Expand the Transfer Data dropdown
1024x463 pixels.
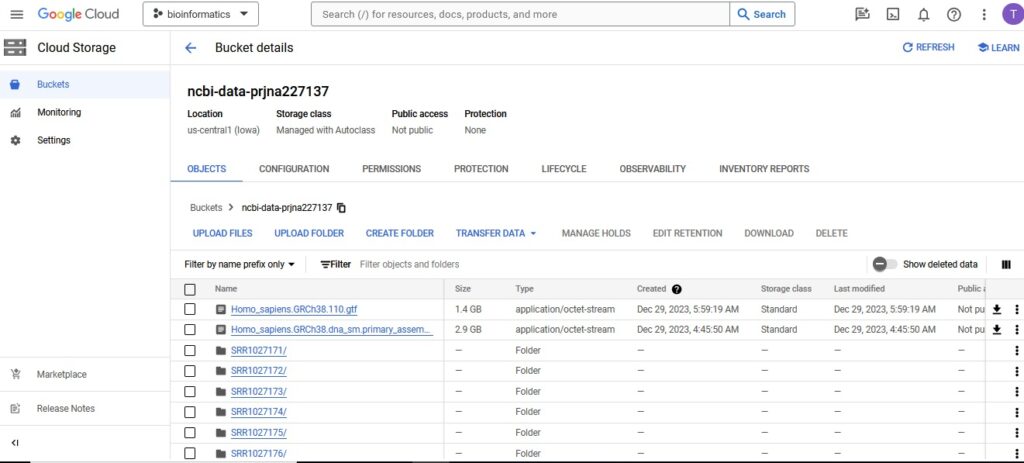[x=496, y=233]
